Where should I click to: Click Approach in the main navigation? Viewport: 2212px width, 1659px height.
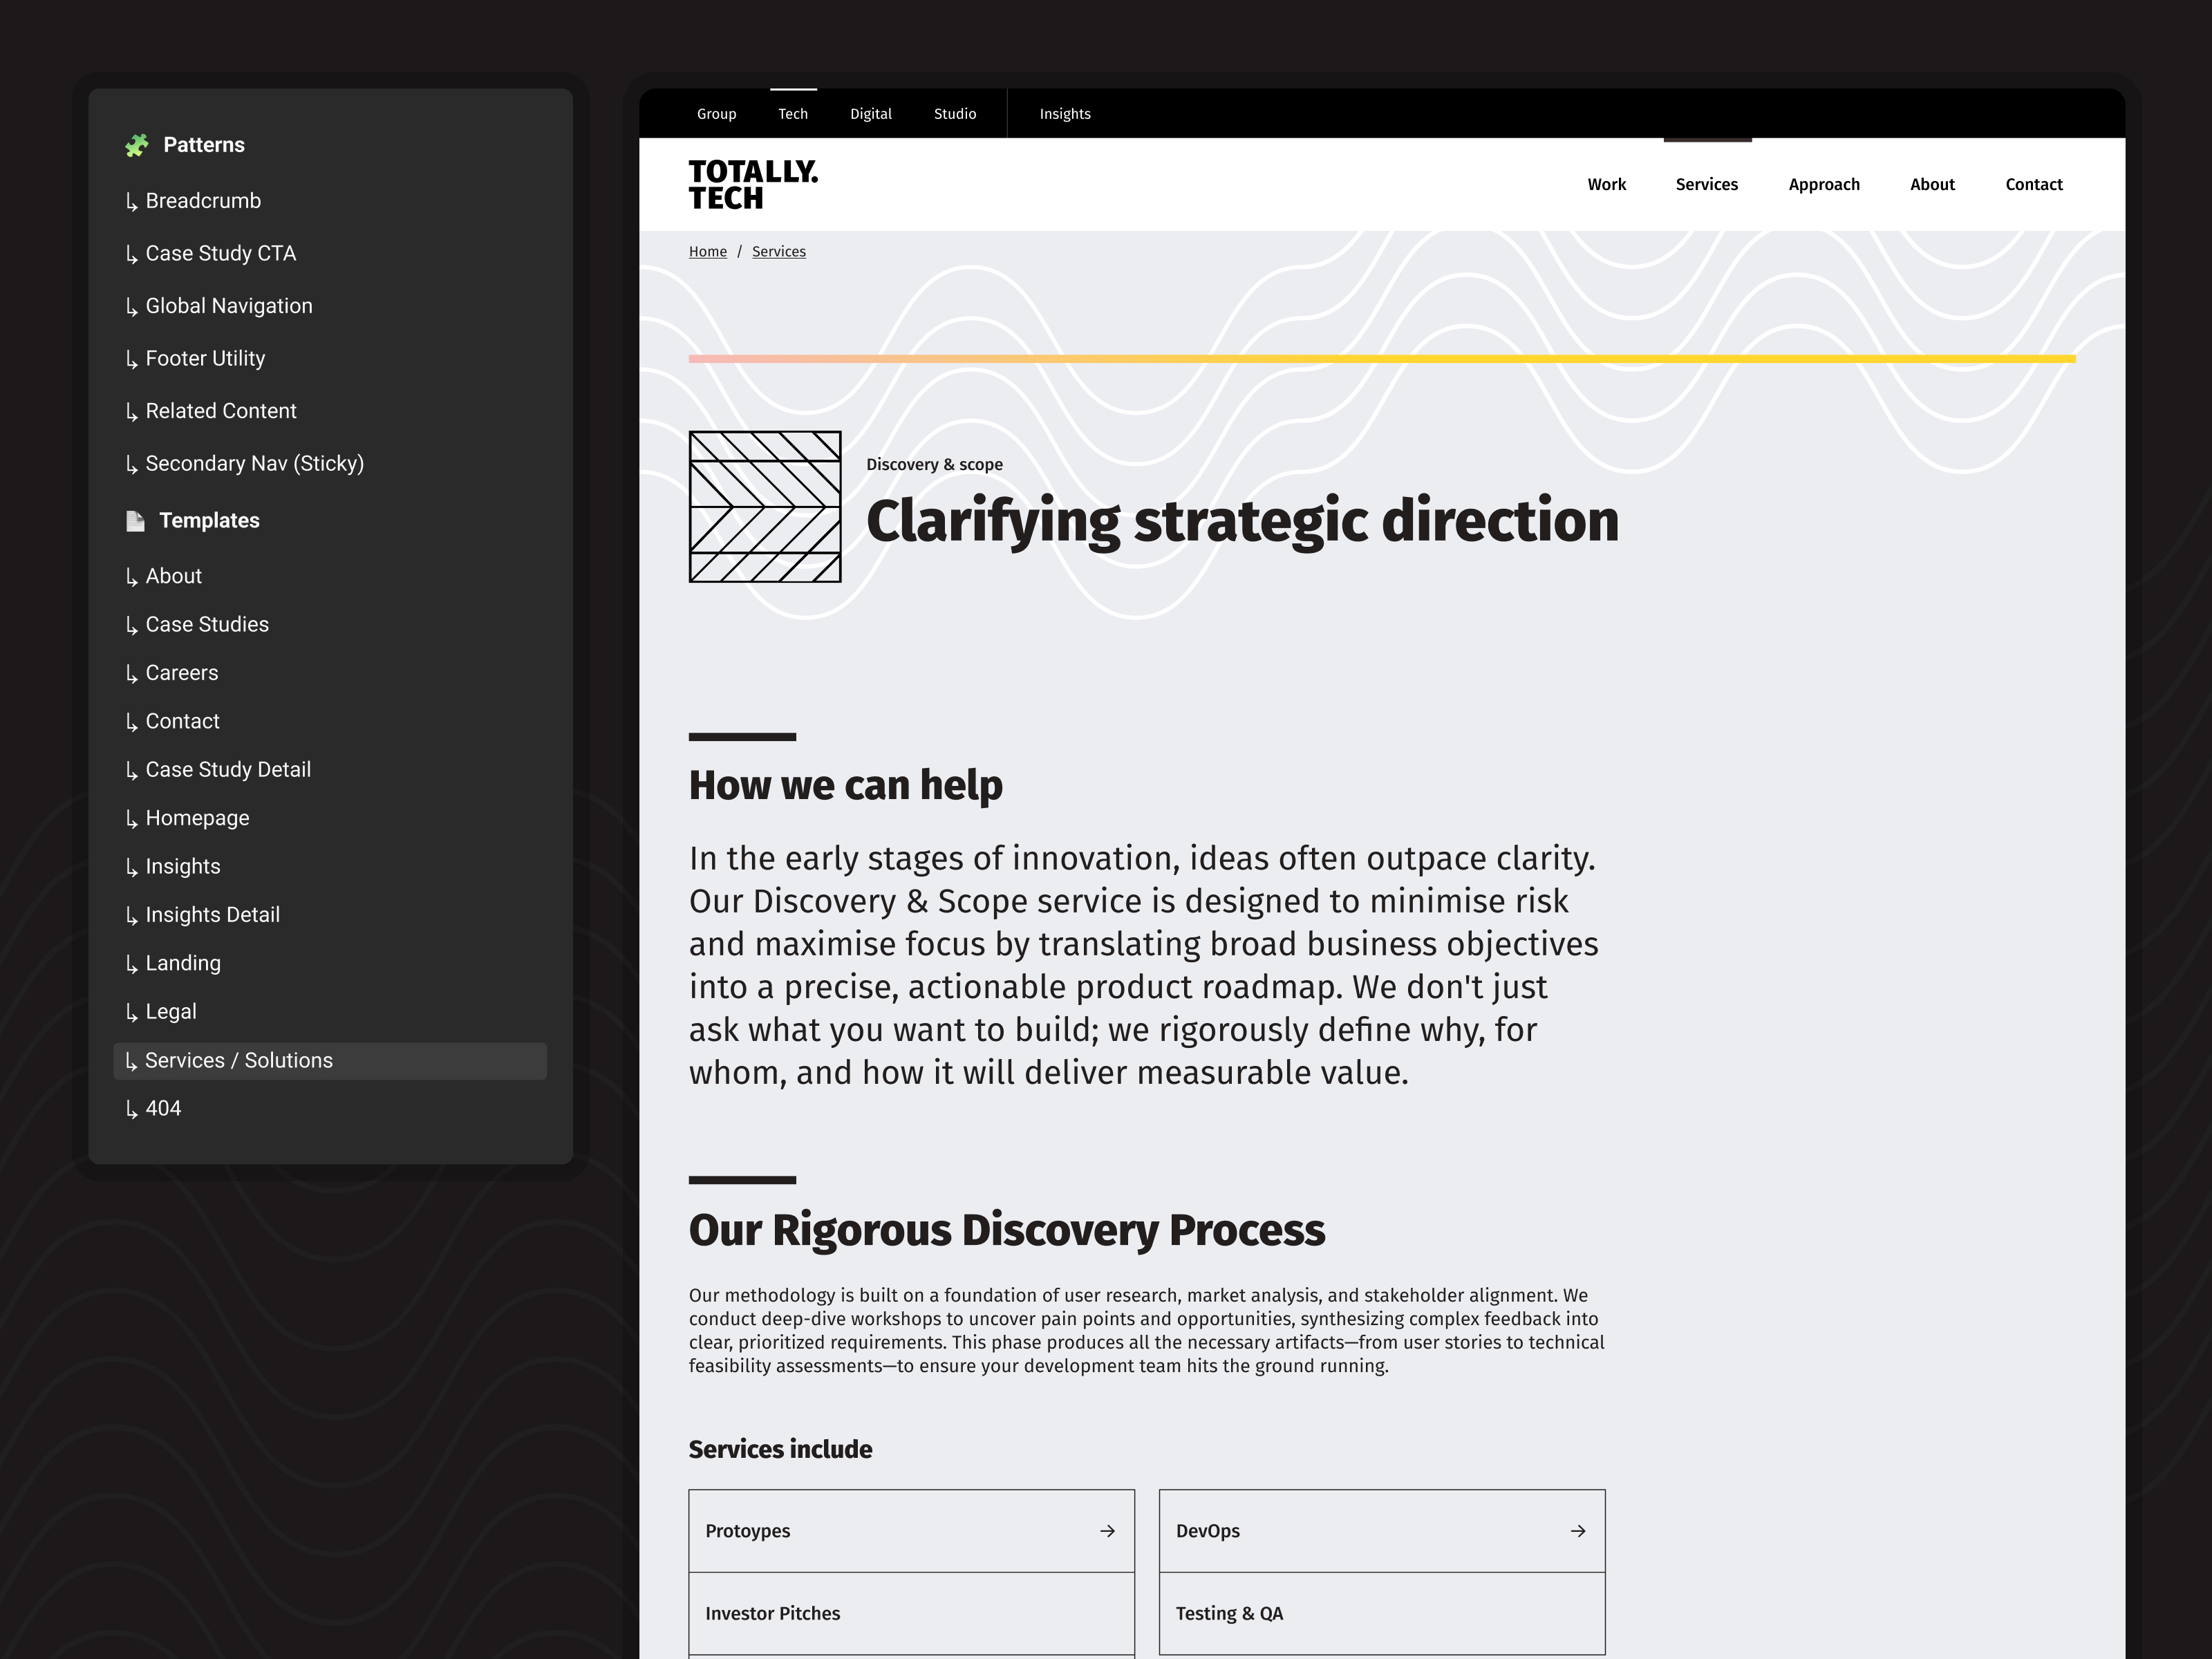coord(1823,185)
